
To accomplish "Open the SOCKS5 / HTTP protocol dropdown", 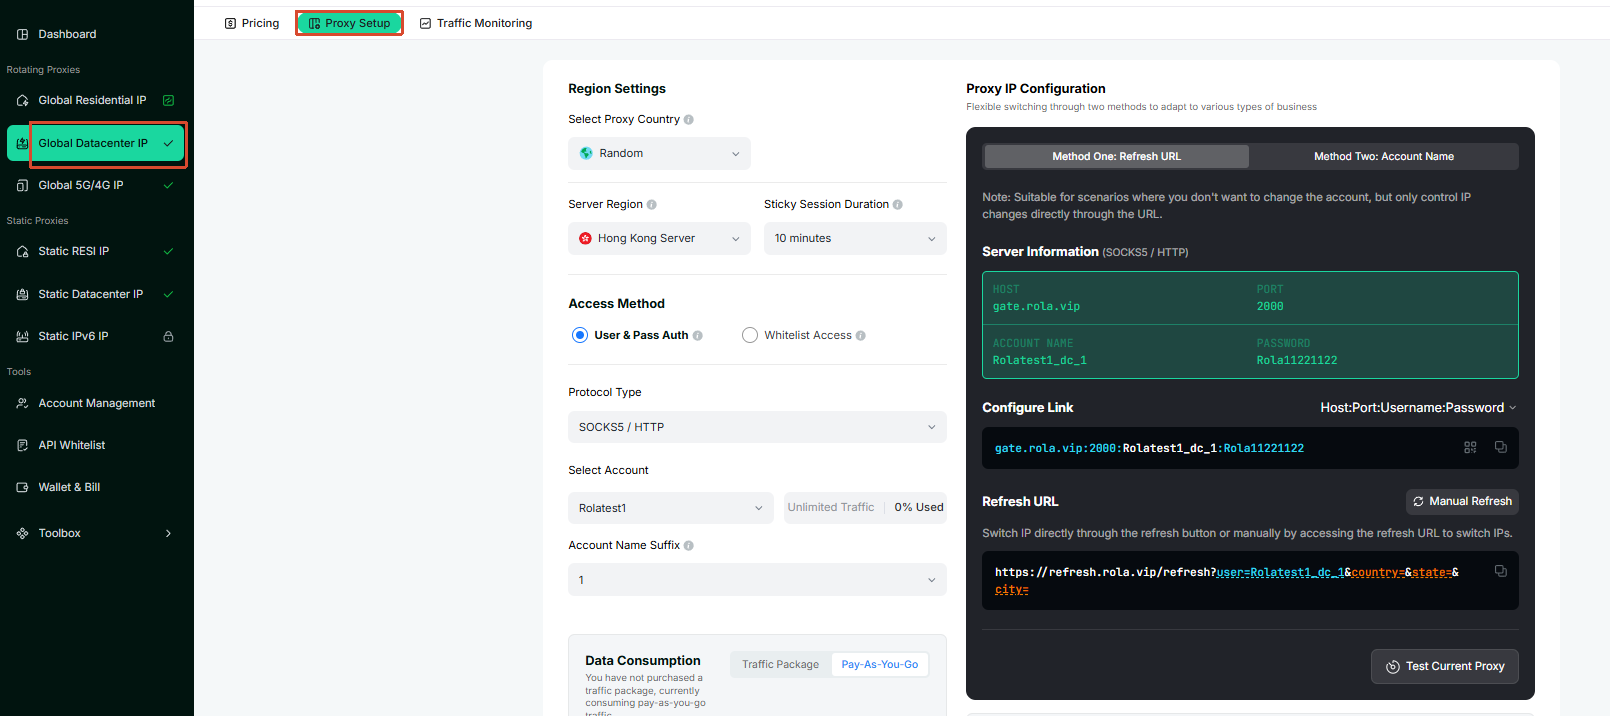I will 757,427.
